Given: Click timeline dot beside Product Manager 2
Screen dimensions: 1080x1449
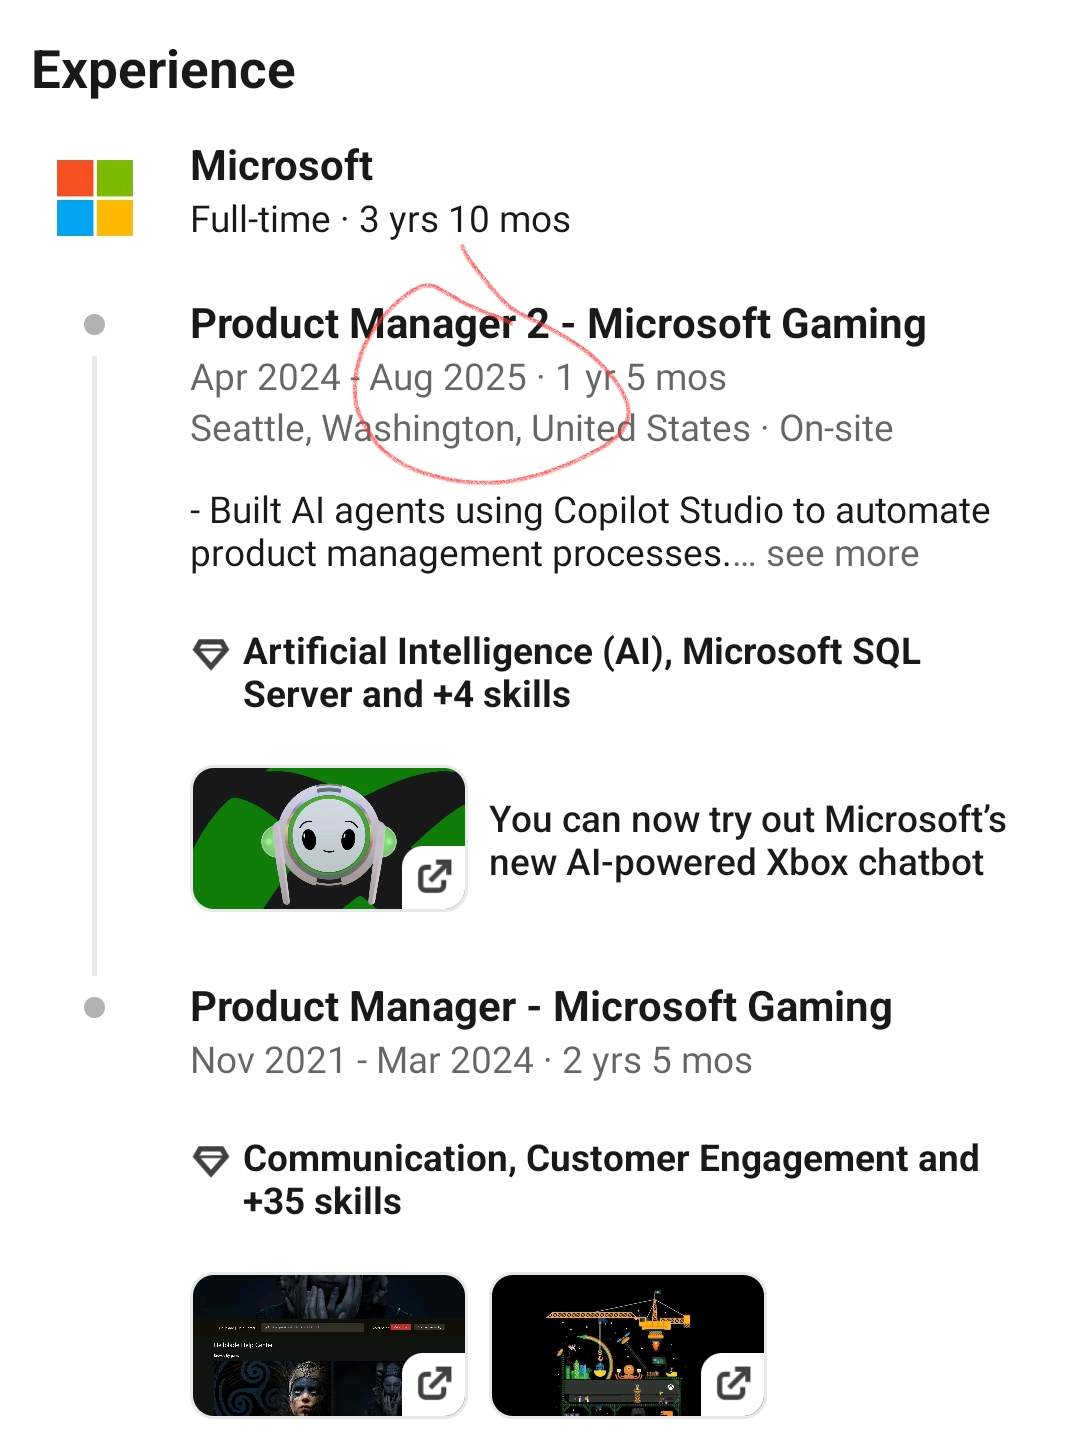Looking at the screenshot, I should [95, 325].
